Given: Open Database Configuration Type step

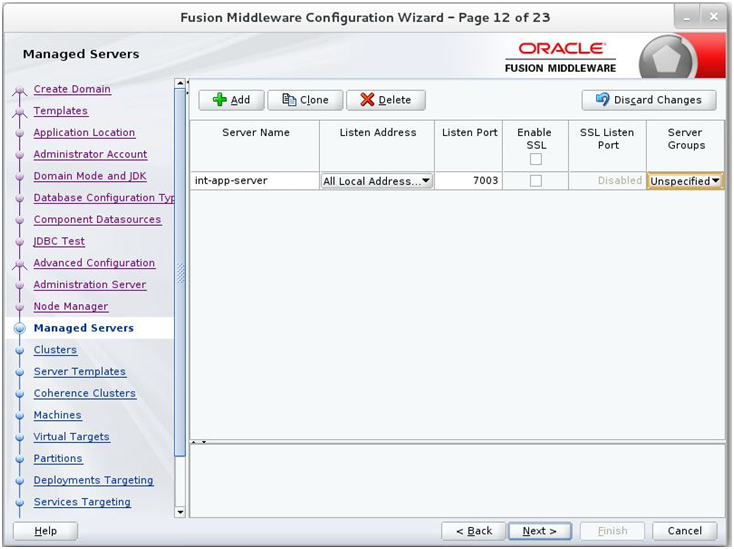Looking at the screenshot, I should click(103, 198).
